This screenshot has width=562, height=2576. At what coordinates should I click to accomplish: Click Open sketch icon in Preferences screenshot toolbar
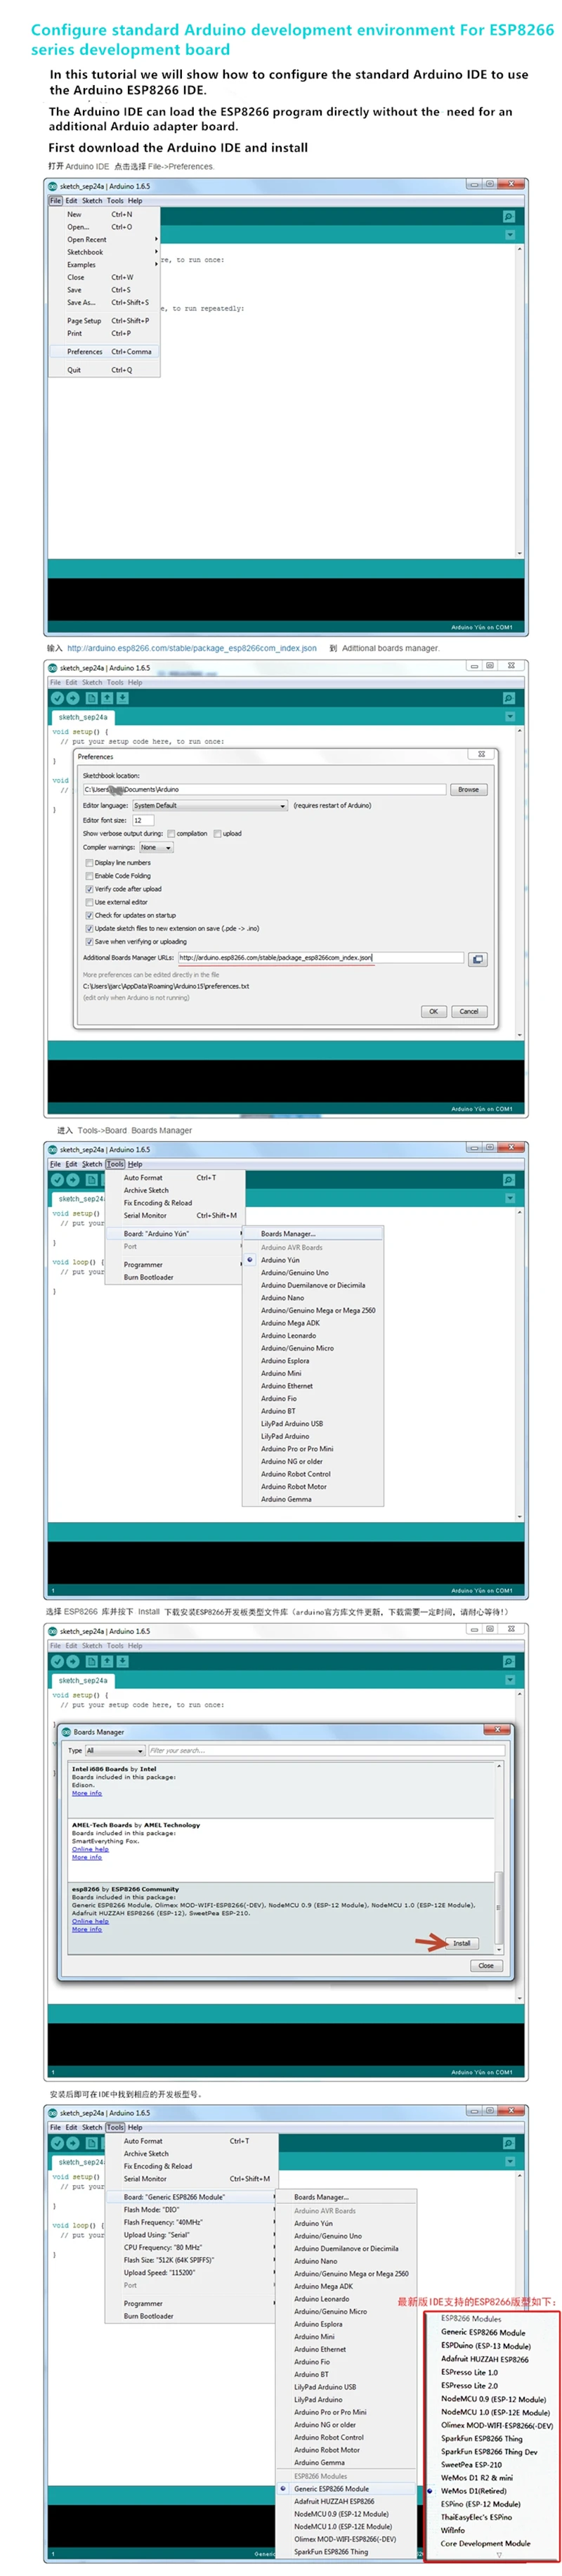(106, 698)
